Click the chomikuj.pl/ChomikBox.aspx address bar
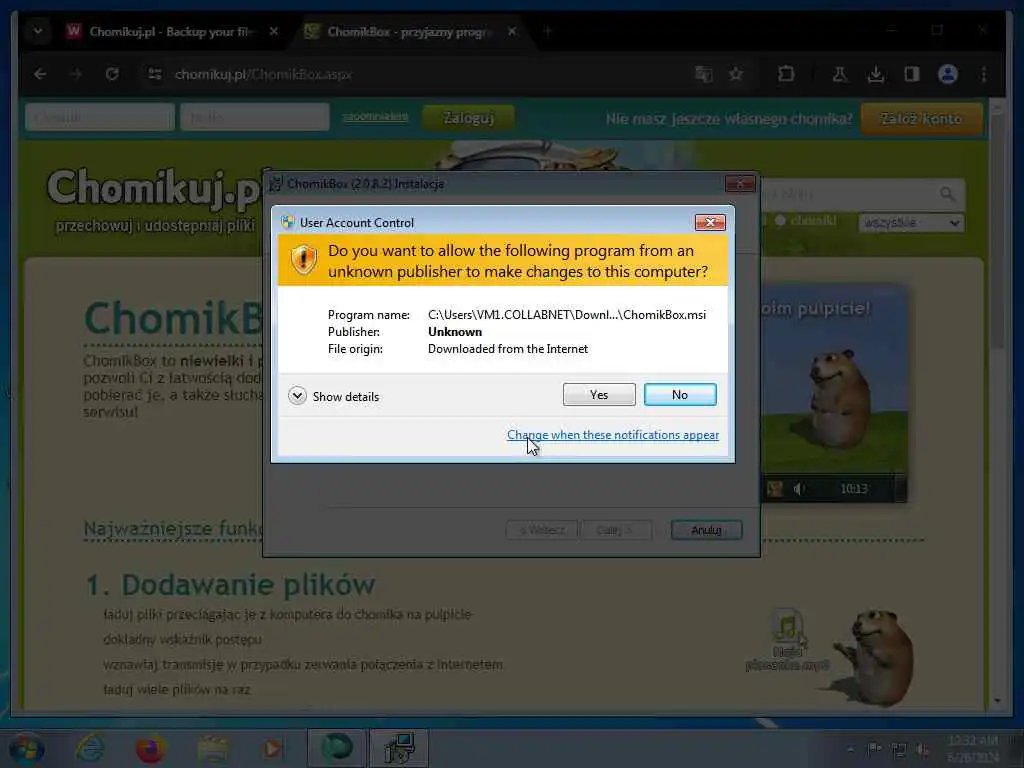1024x768 pixels. (x=263, y=74)
